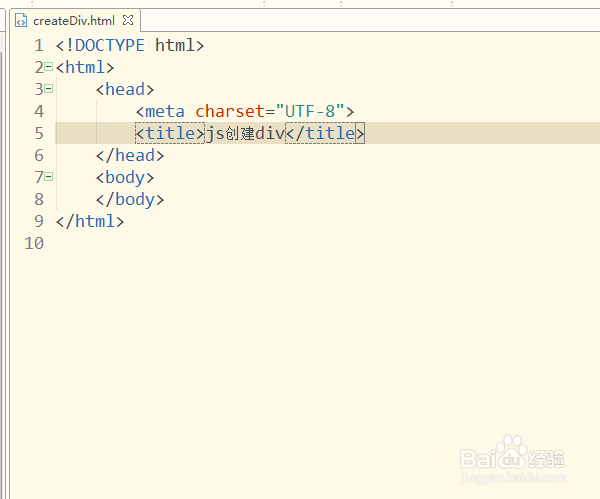Collapse the head element fold on line 3
This screenshot has width=600, height=499.
[x=49, y=89]
